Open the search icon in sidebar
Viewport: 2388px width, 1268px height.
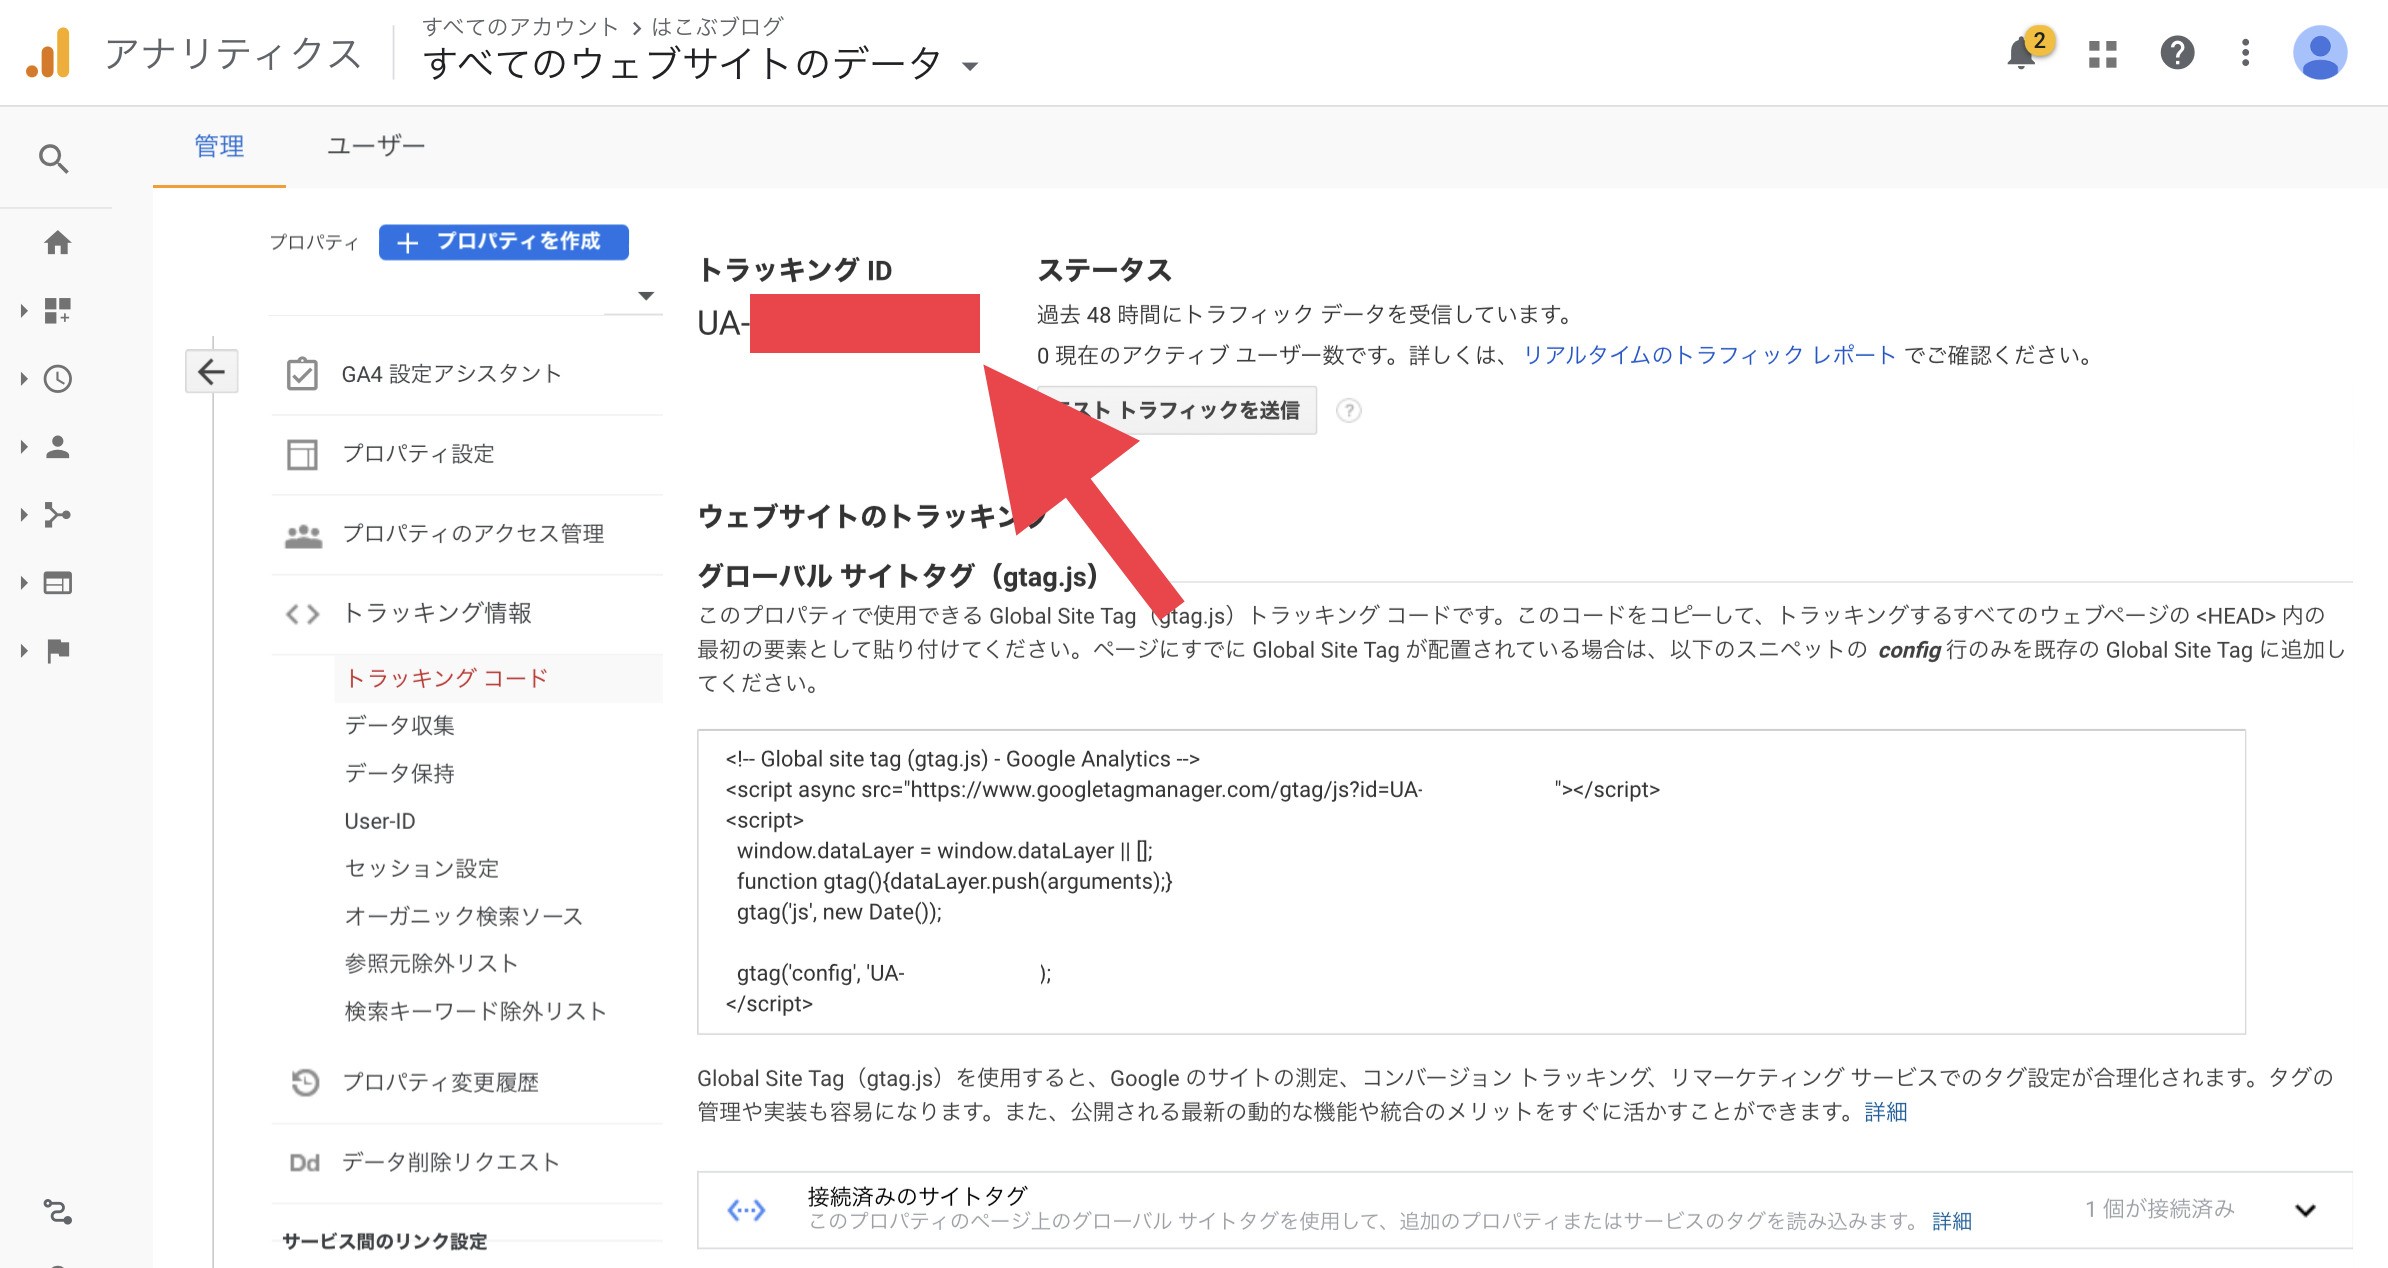(54, 159)
